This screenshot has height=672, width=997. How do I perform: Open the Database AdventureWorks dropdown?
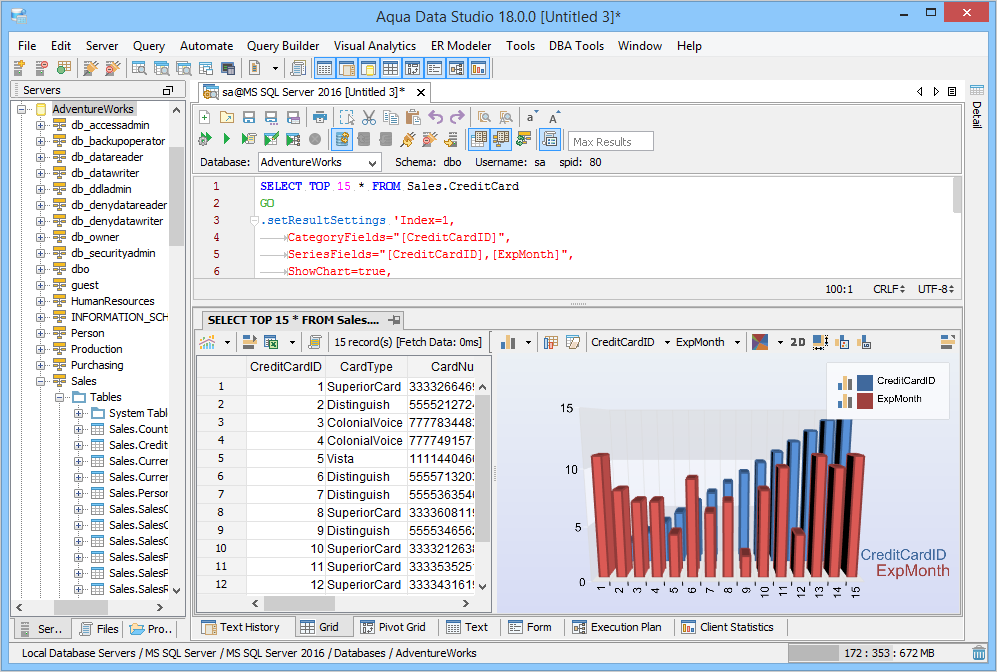(372, 162)
